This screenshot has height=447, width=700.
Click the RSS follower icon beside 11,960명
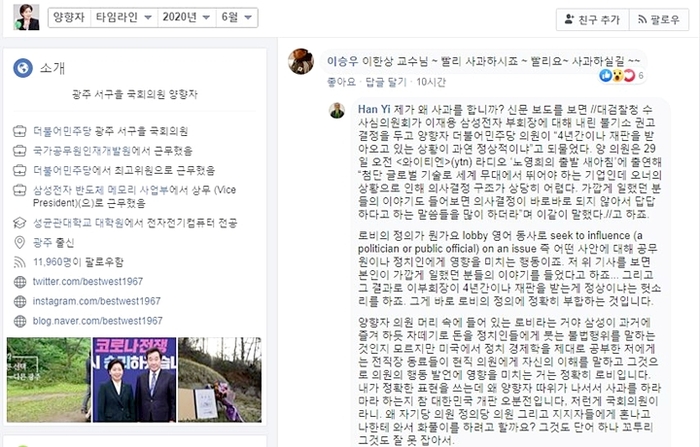pos(20,262)
